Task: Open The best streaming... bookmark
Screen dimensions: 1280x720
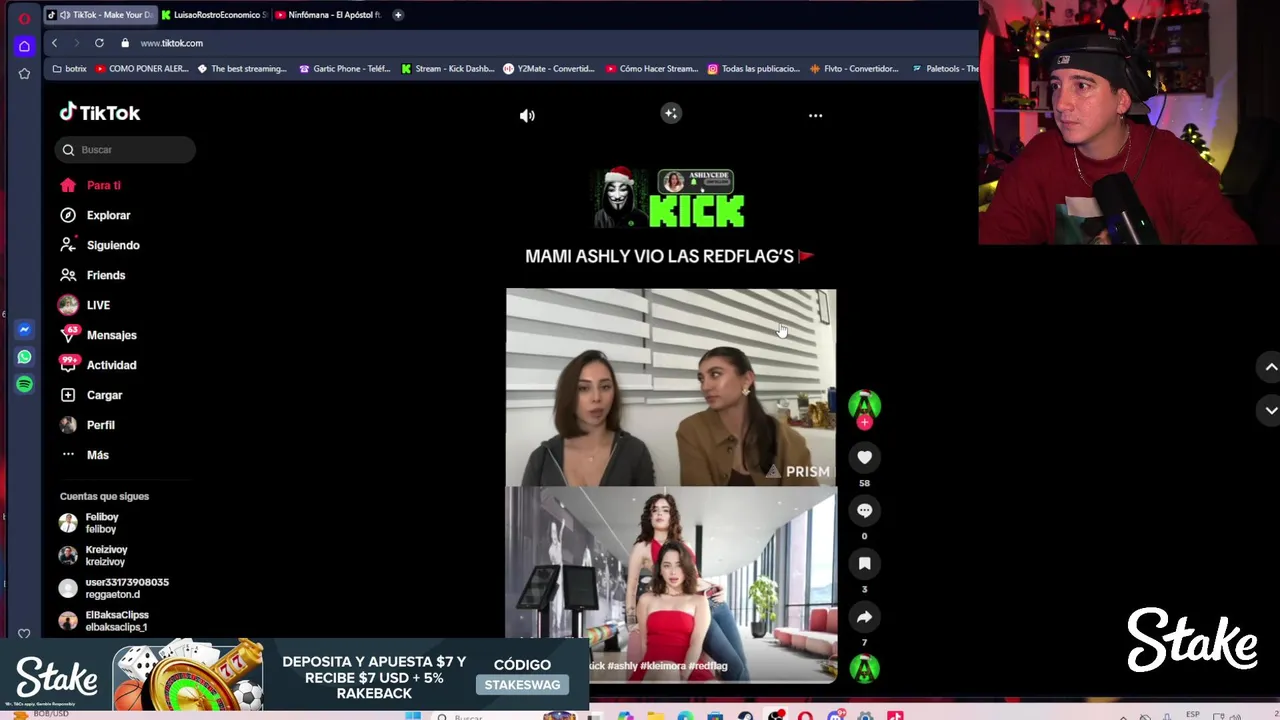Action: (242, 69)
